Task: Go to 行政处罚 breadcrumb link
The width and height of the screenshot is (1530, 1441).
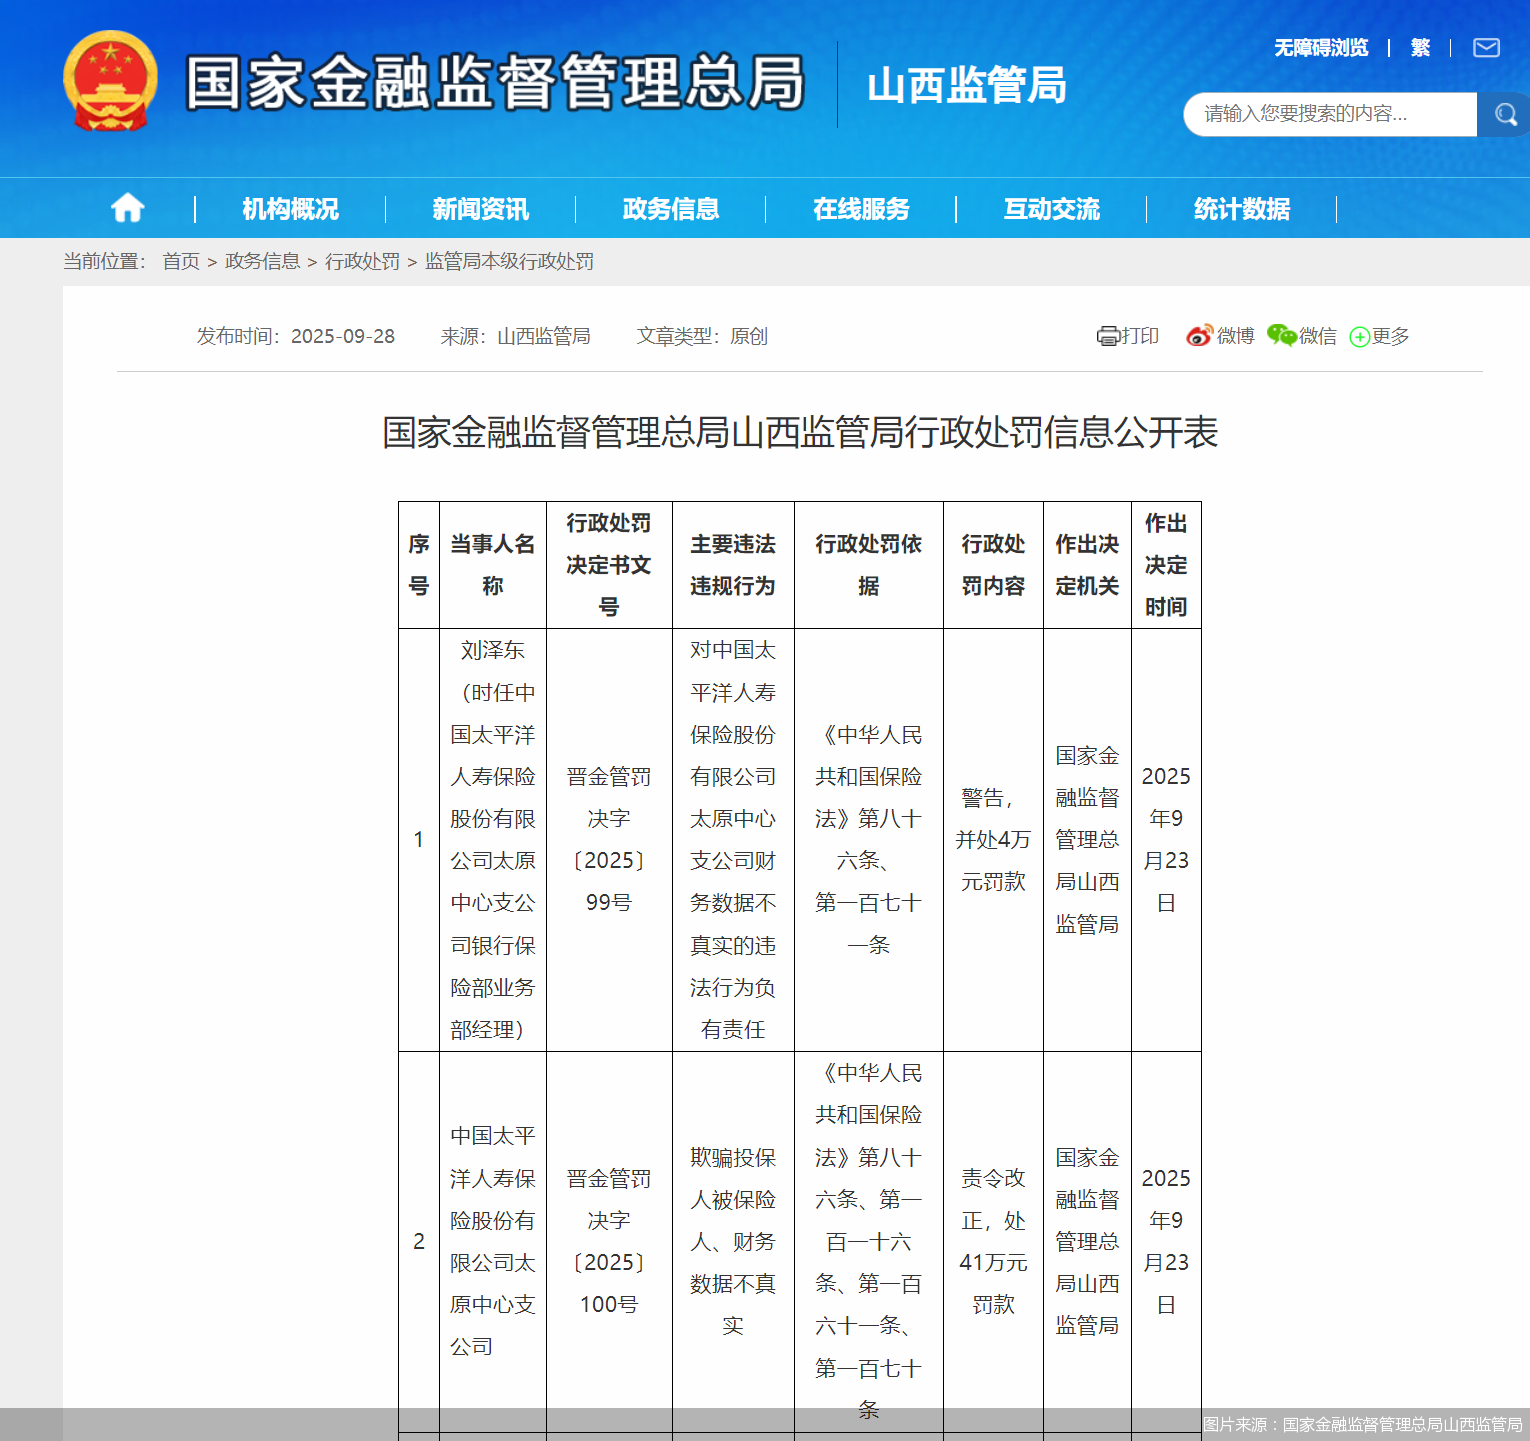Action: pyautogui.click(x=362, y=261)
